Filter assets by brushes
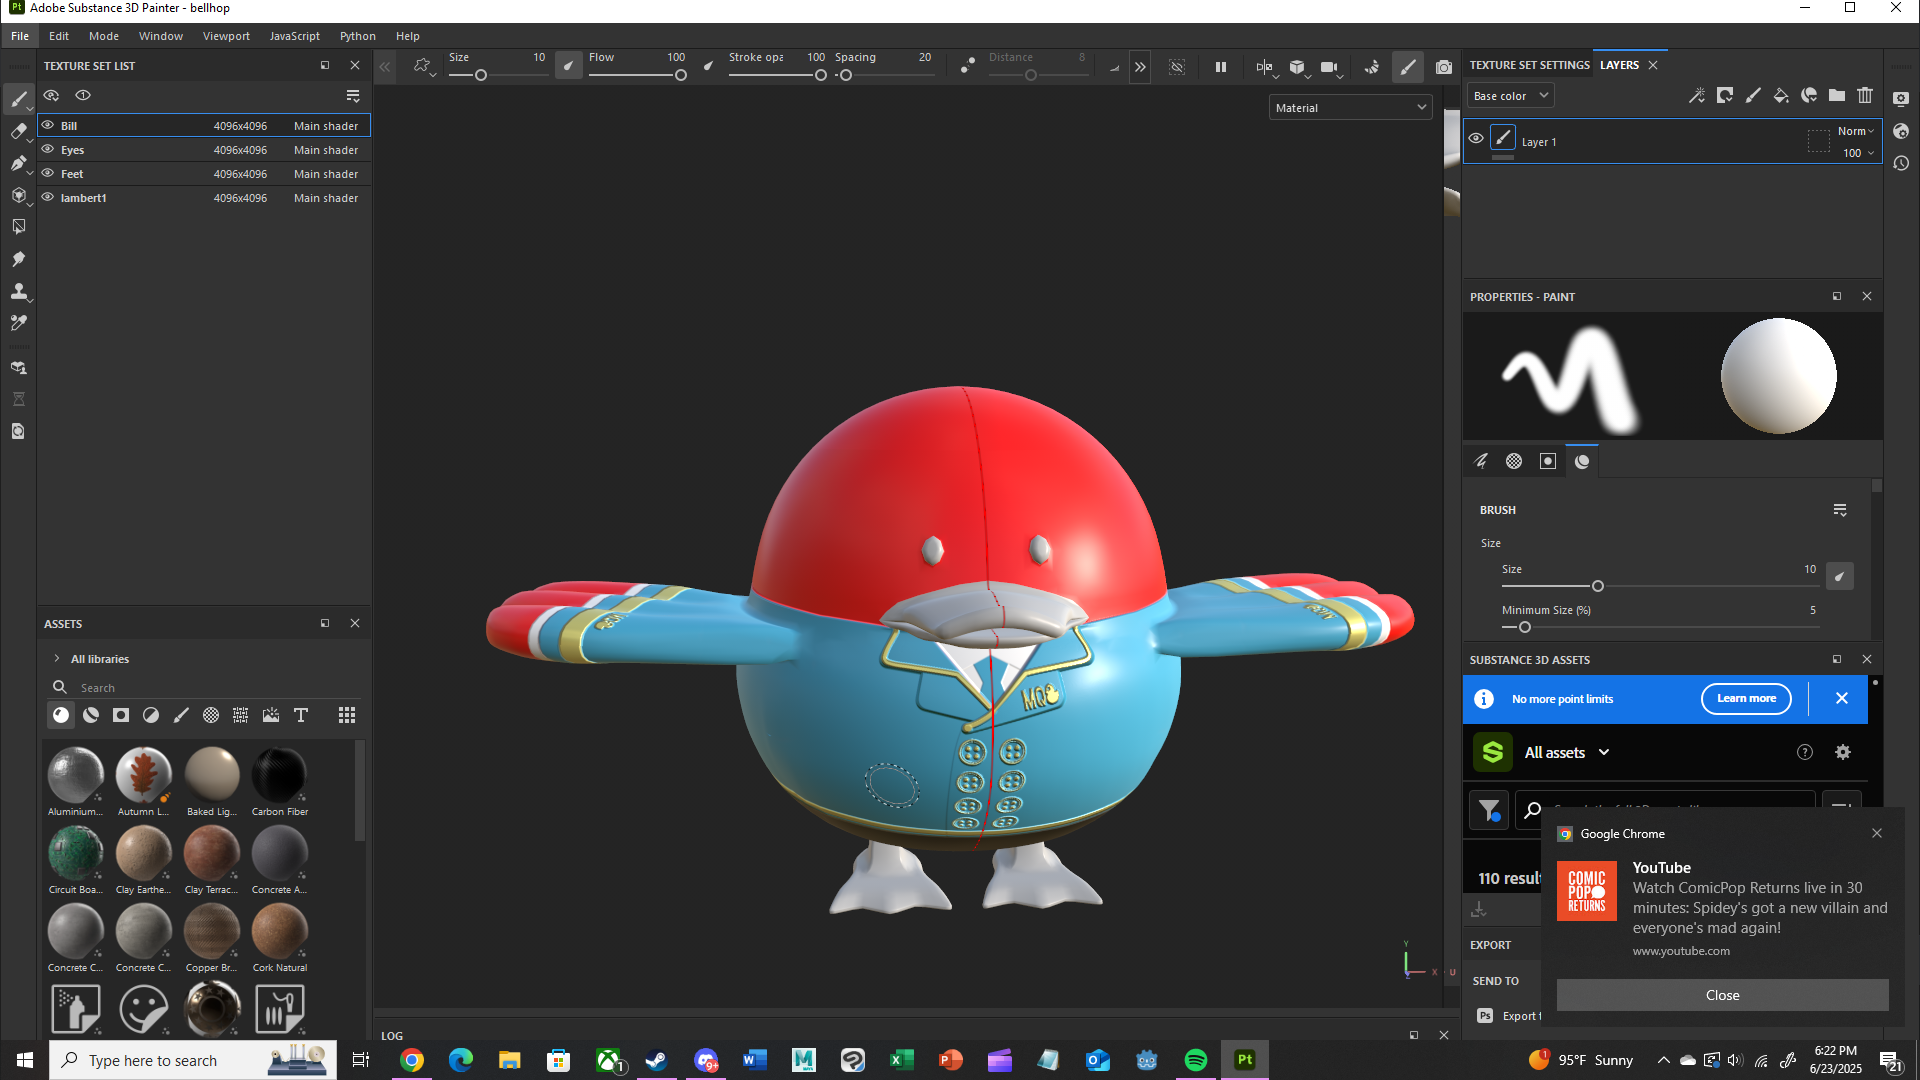The image size is (1920, 1080). coord(181,715)
